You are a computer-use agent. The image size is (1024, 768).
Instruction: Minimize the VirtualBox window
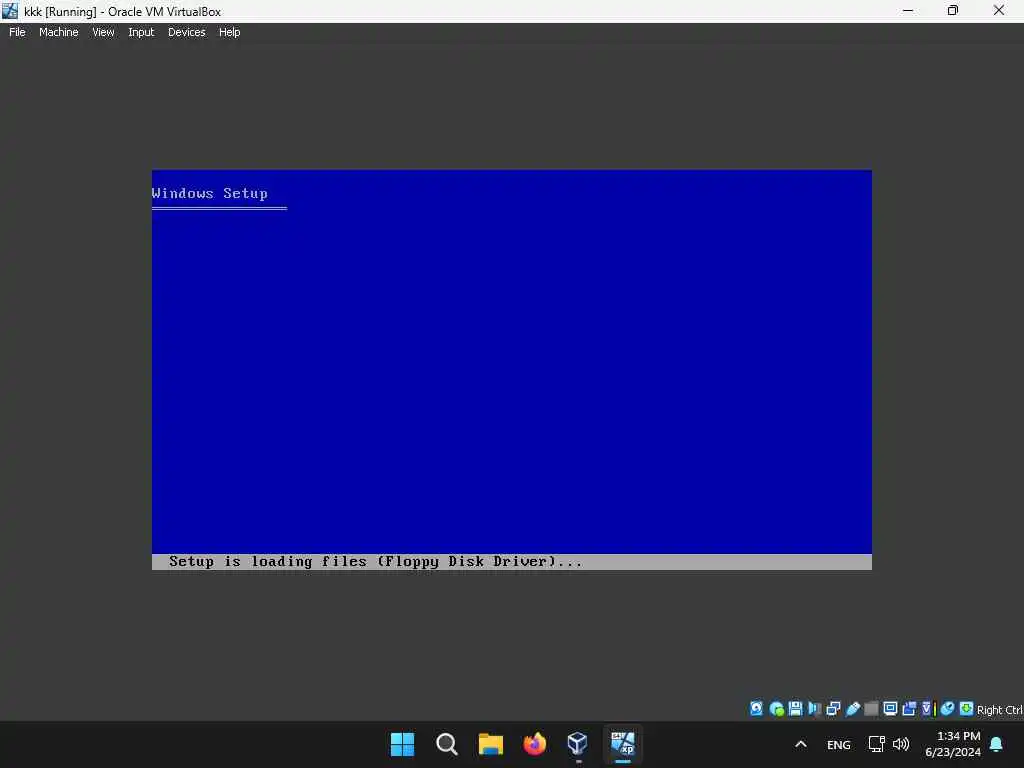click(908, 10)
